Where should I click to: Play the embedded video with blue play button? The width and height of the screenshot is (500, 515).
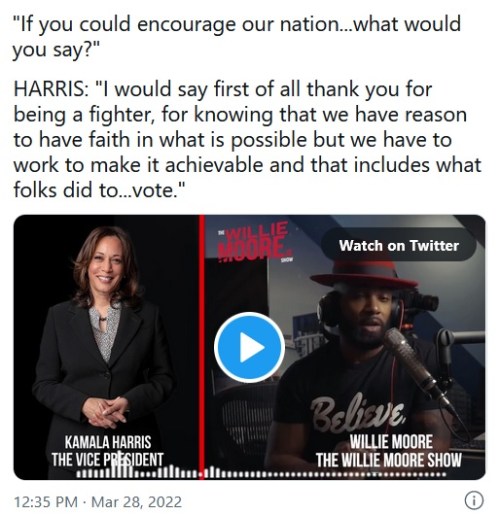coord(249,347)
